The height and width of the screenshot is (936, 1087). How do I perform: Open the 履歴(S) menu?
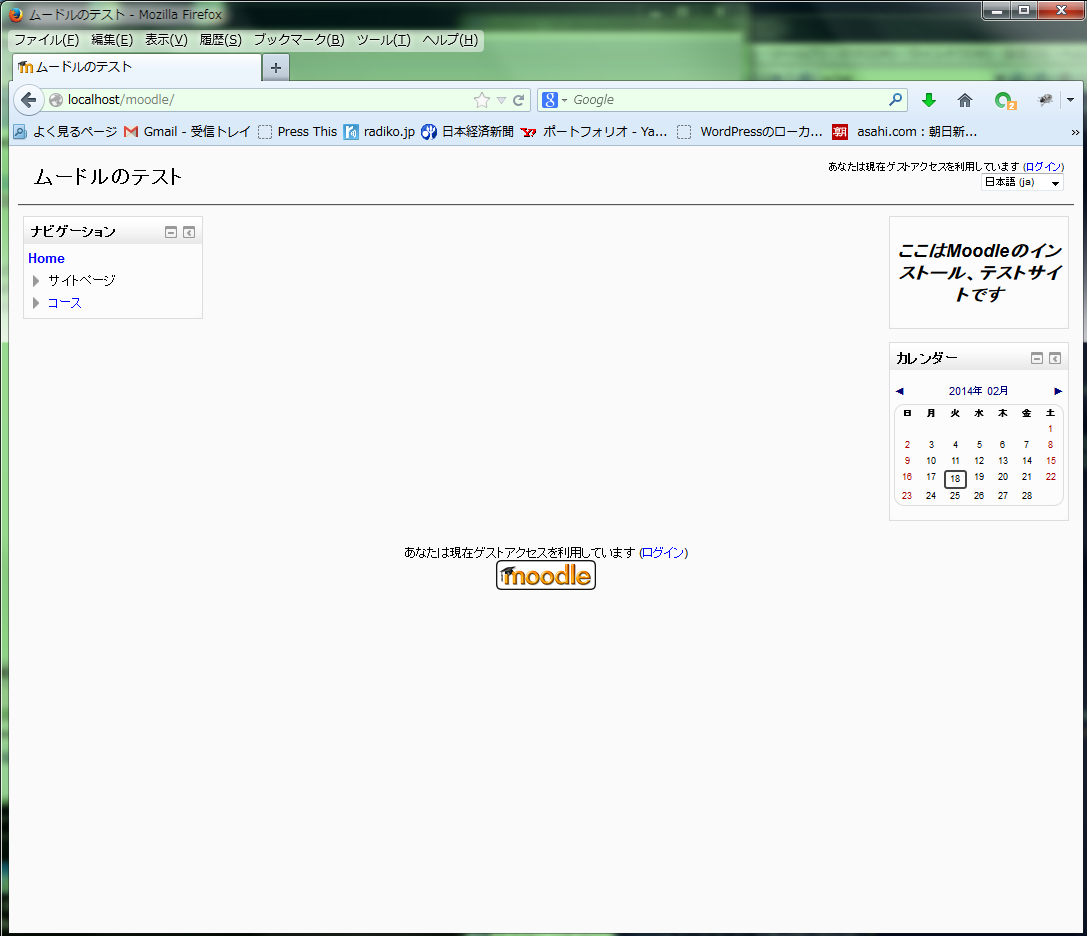220,40
